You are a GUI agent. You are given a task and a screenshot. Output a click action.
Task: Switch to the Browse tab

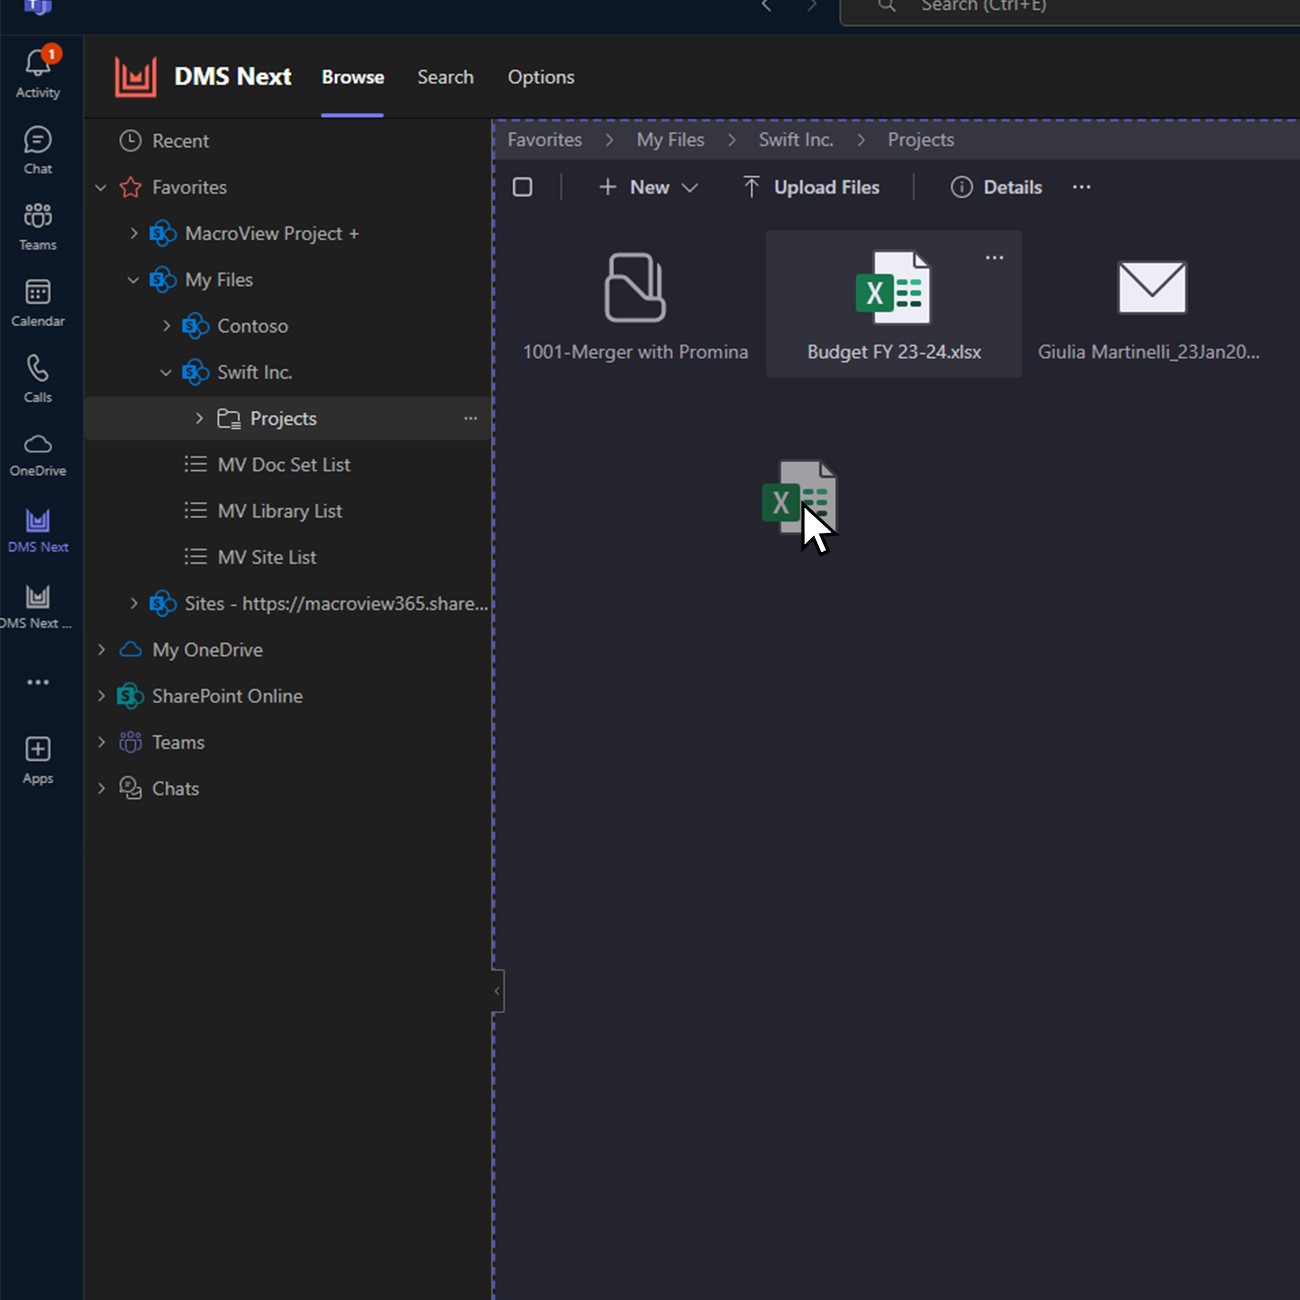tap(353, 77)
